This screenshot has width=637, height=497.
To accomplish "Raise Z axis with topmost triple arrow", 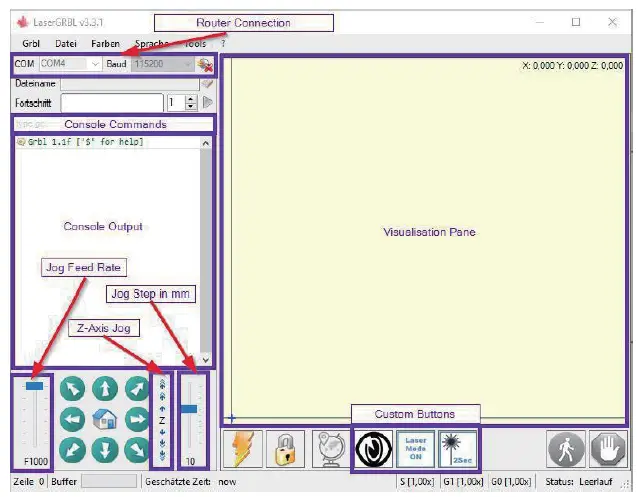I will click(162, 383).
